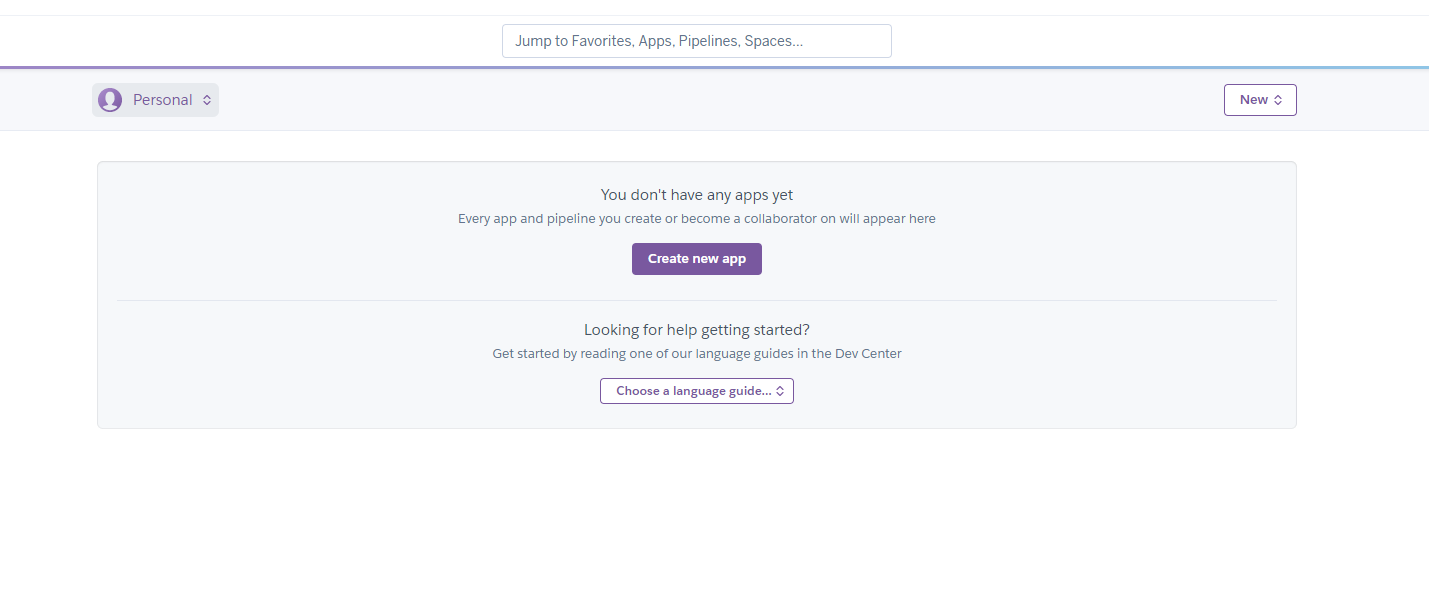Click the up-down chevron beside Personal
Viewport: 1429px width, 589px height.
tap(207, 100)
